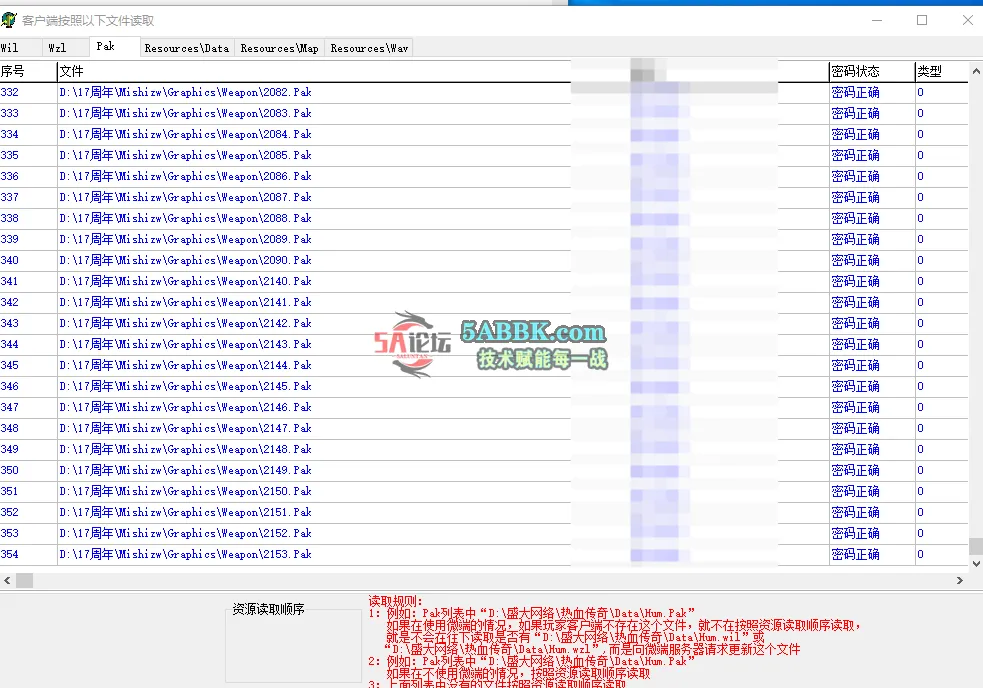Viewport: 983px width, 688px height.
Task: Switch to the Wzl tab
Action: point(57,48)
